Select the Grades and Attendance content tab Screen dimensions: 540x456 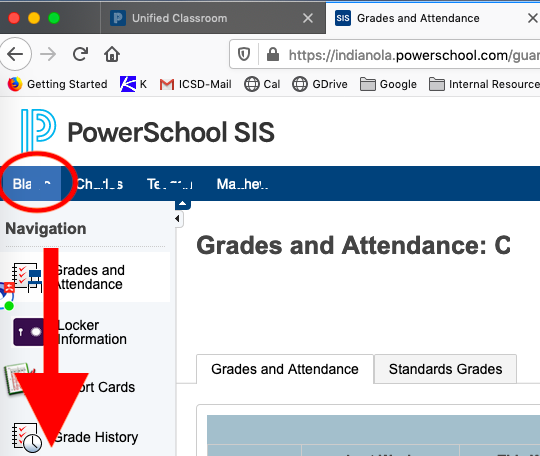click(x=285, y=369)
